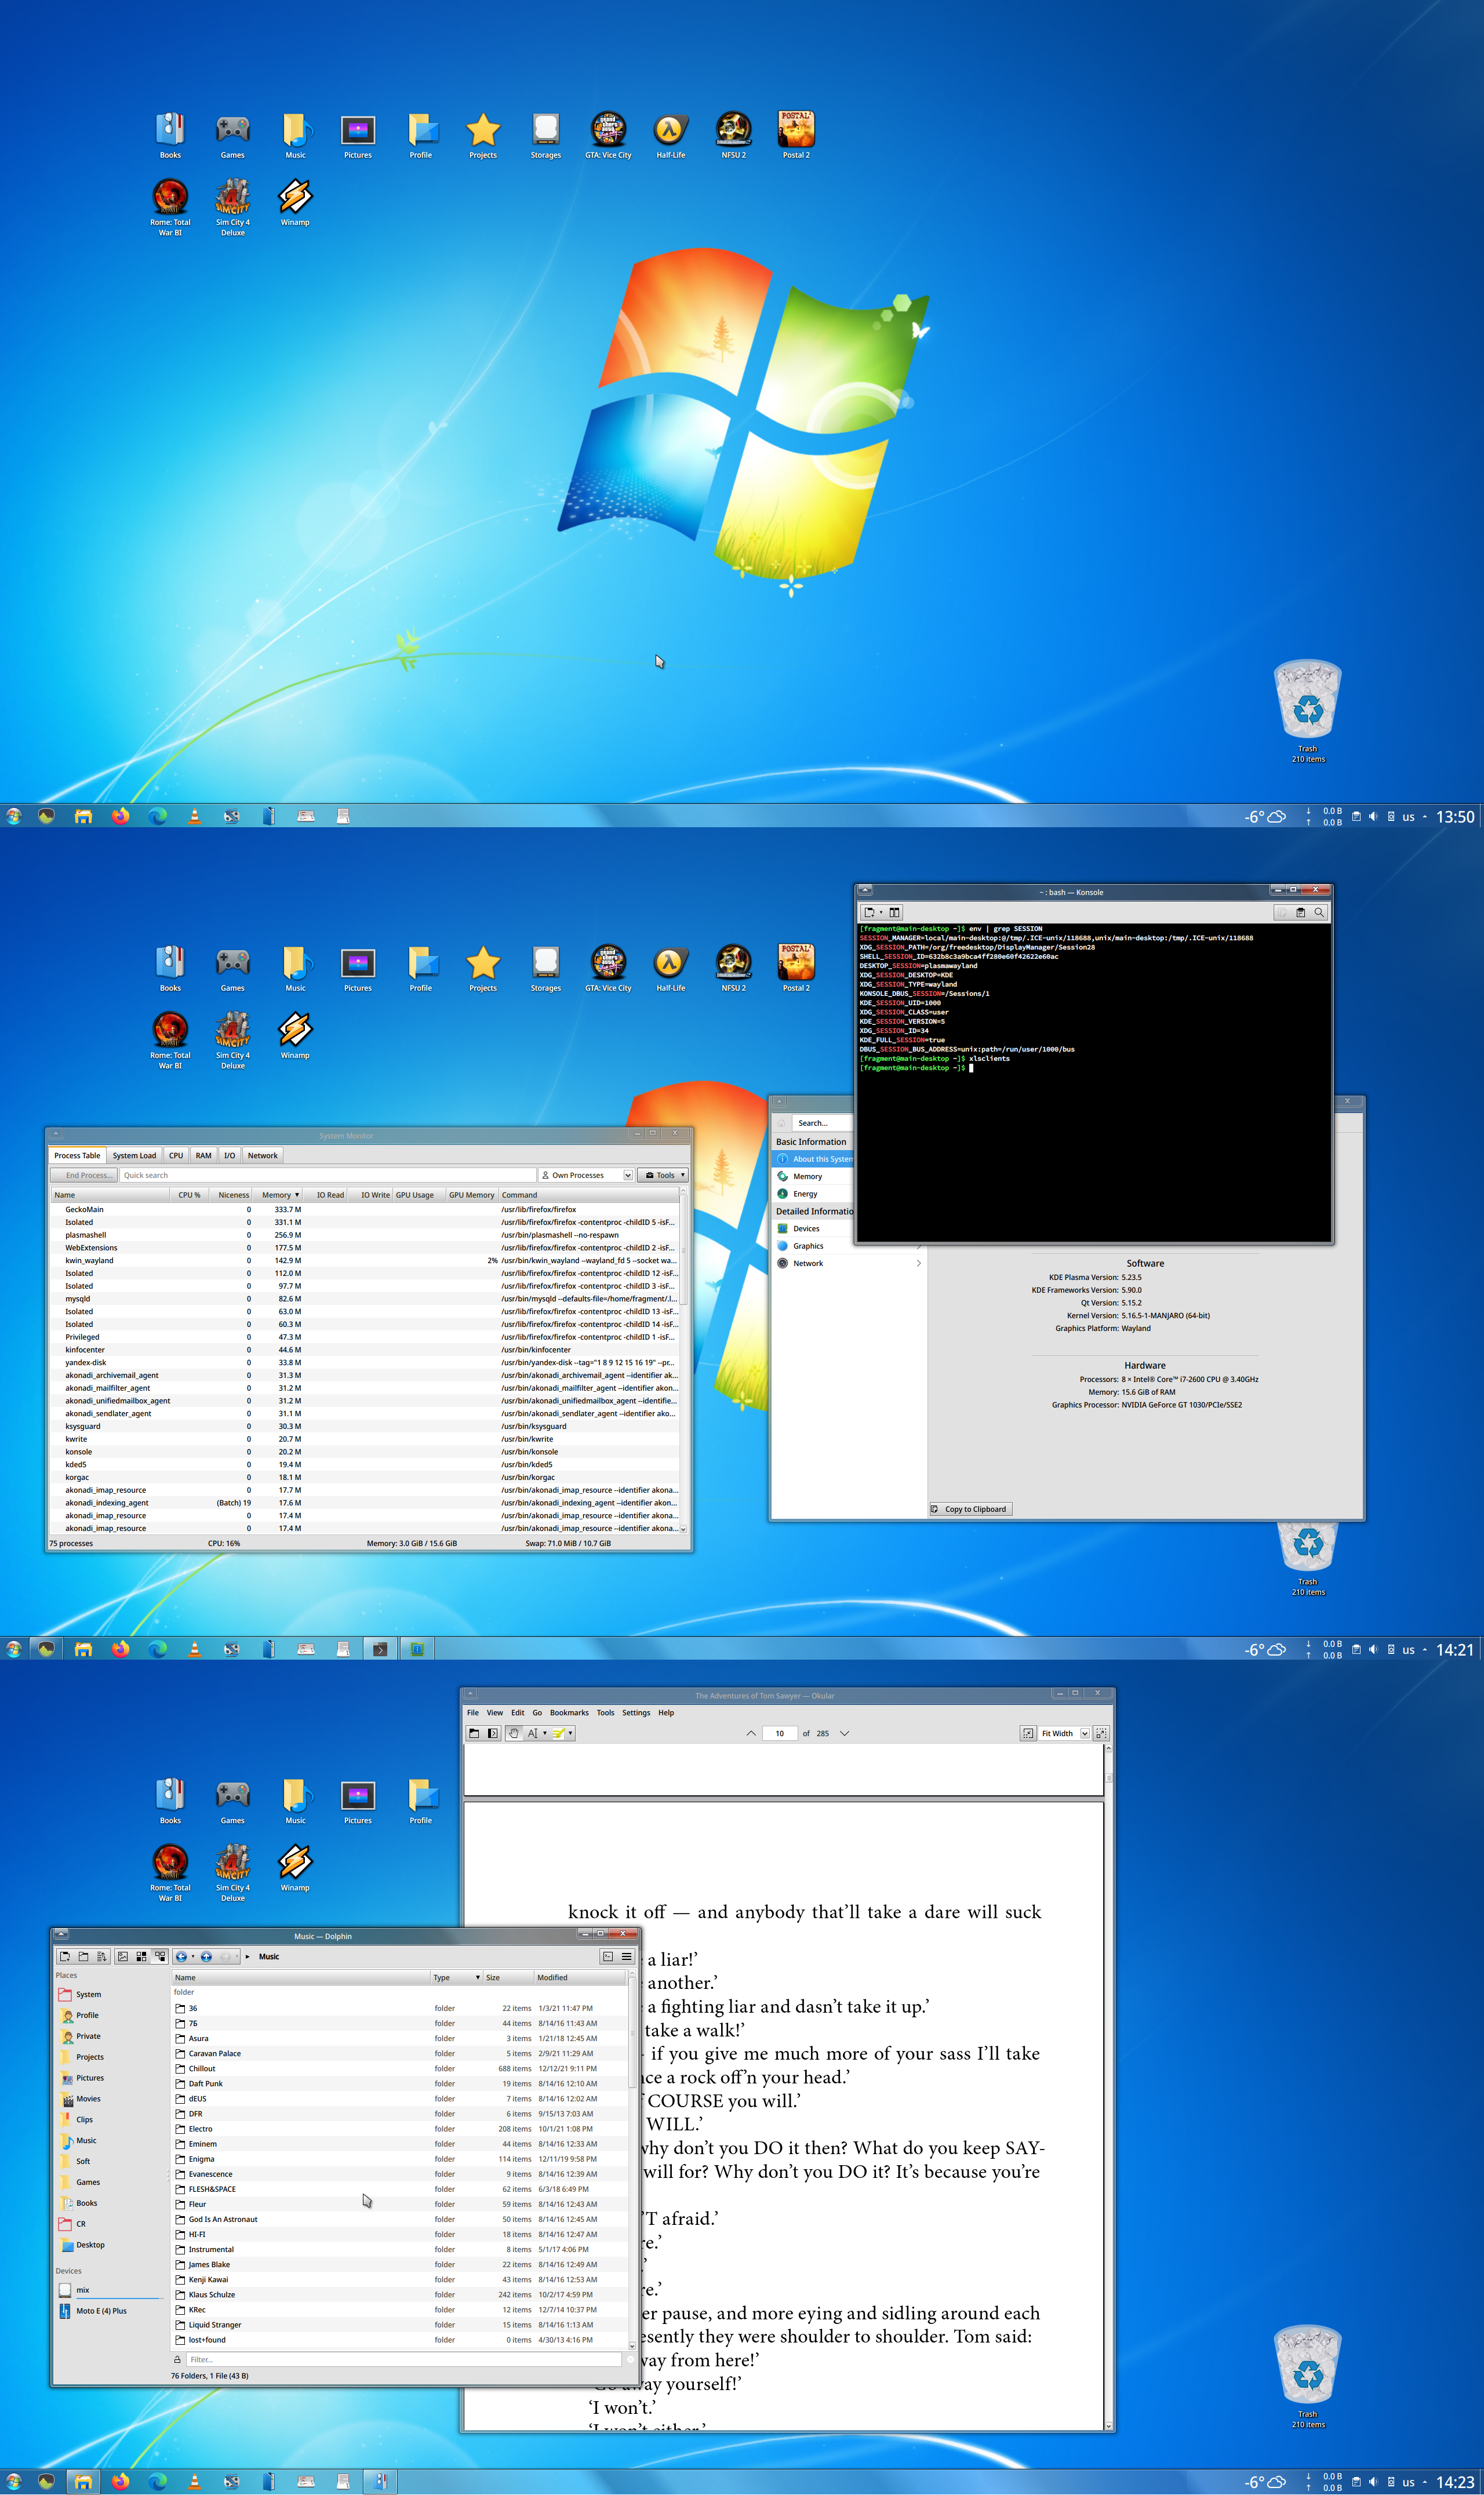The height and width of the screenshot is (2495, 1484).
Task: Open Energy in Info Center sidebar
Action: coord(813,1193)
